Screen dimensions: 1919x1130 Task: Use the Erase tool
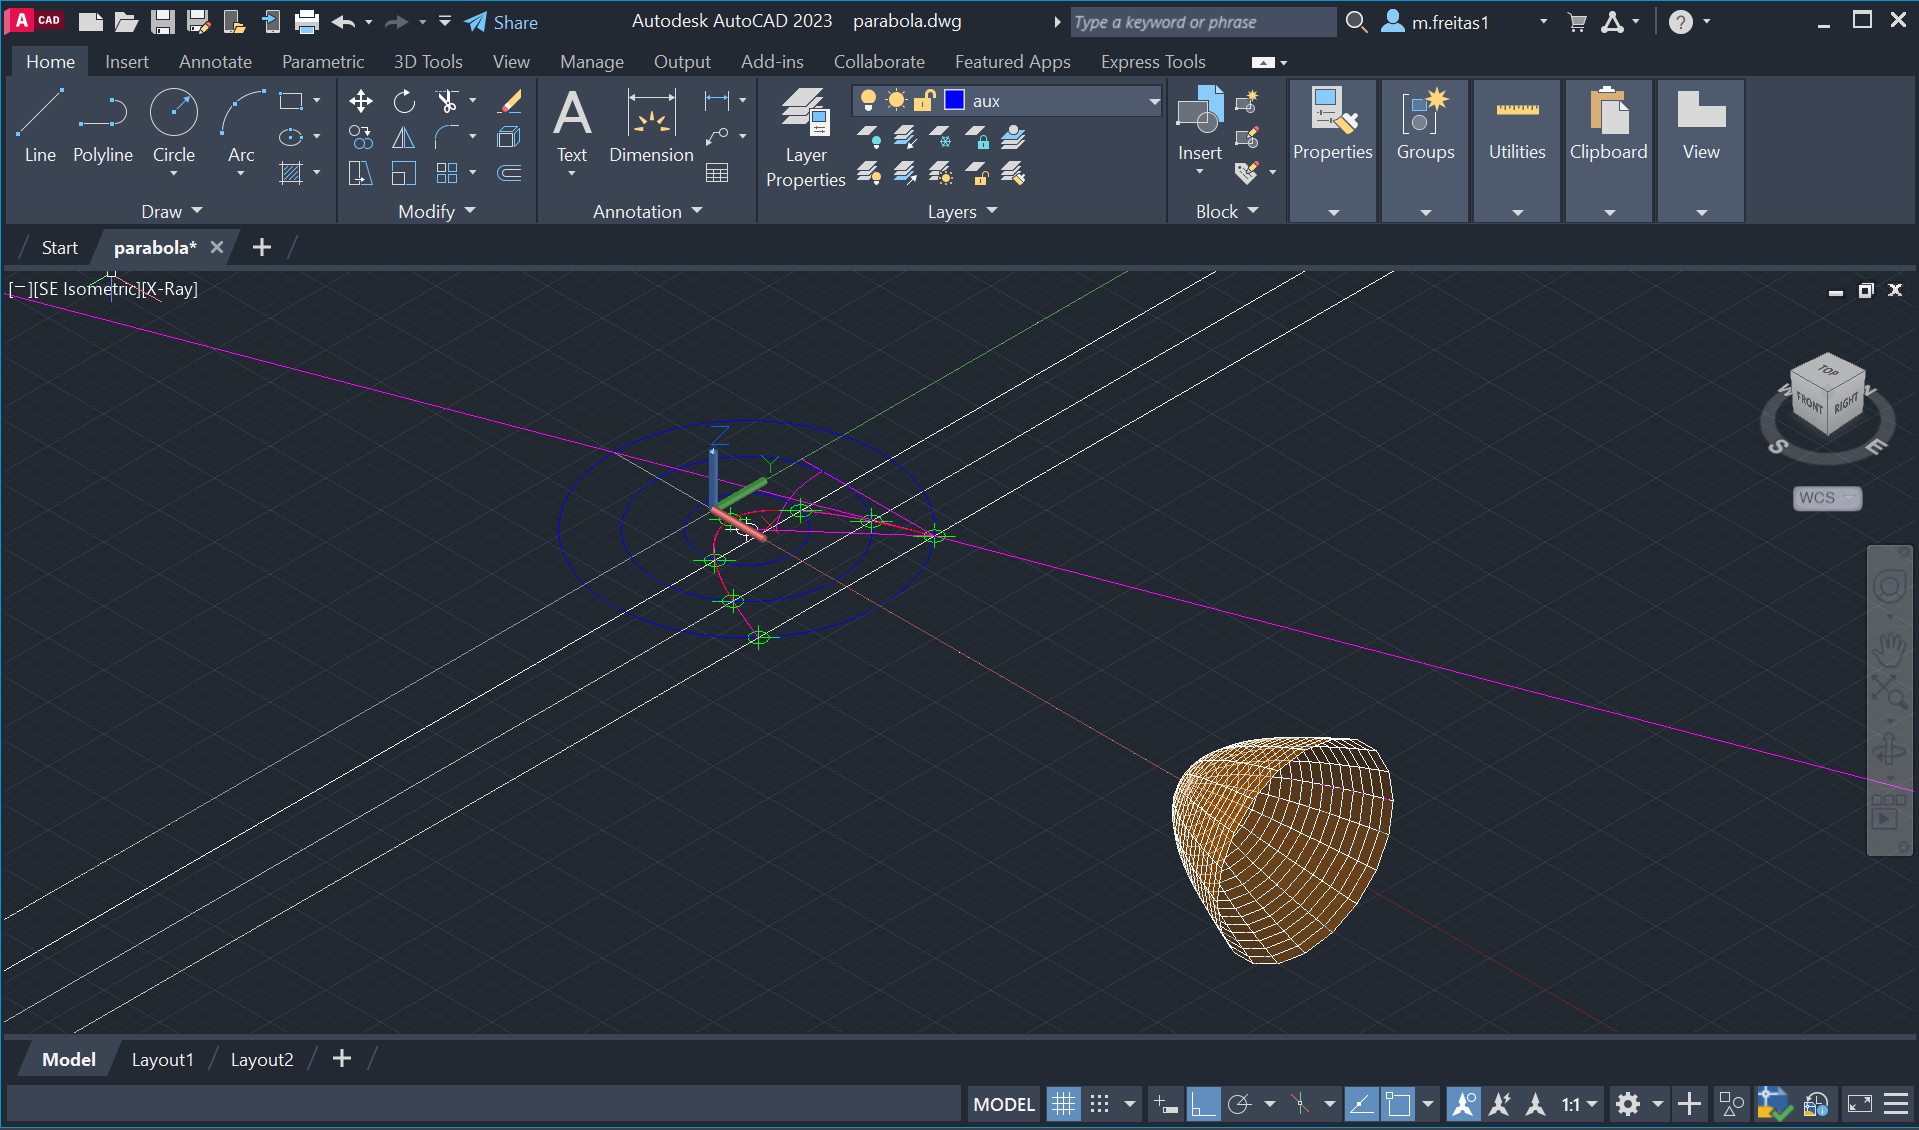tap(511, 101)
